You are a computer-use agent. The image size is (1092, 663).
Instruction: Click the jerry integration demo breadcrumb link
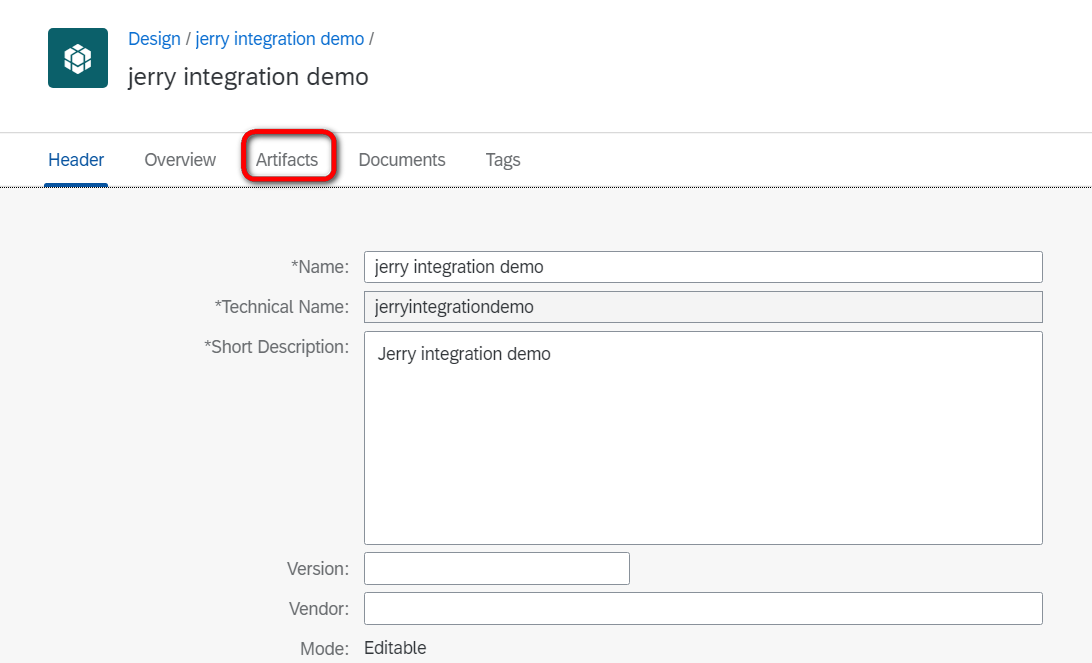[x=279, y=39]
